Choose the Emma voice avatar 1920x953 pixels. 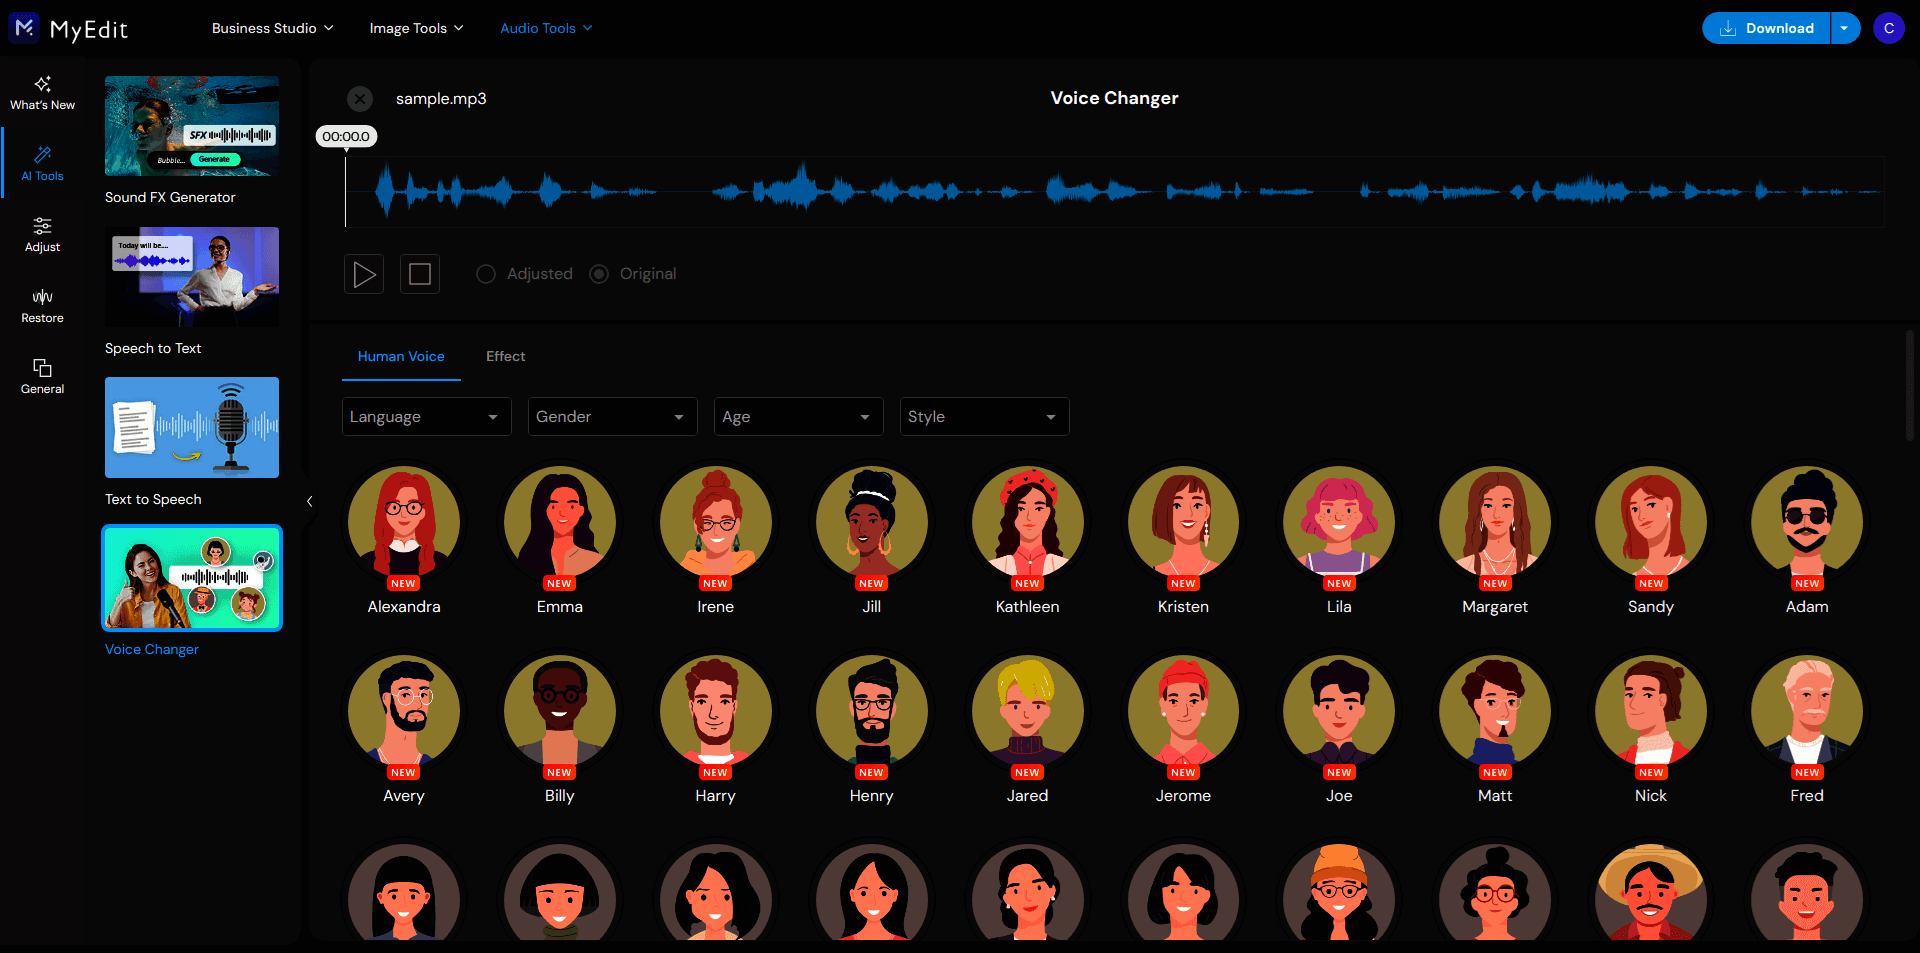tap(560, 522)
